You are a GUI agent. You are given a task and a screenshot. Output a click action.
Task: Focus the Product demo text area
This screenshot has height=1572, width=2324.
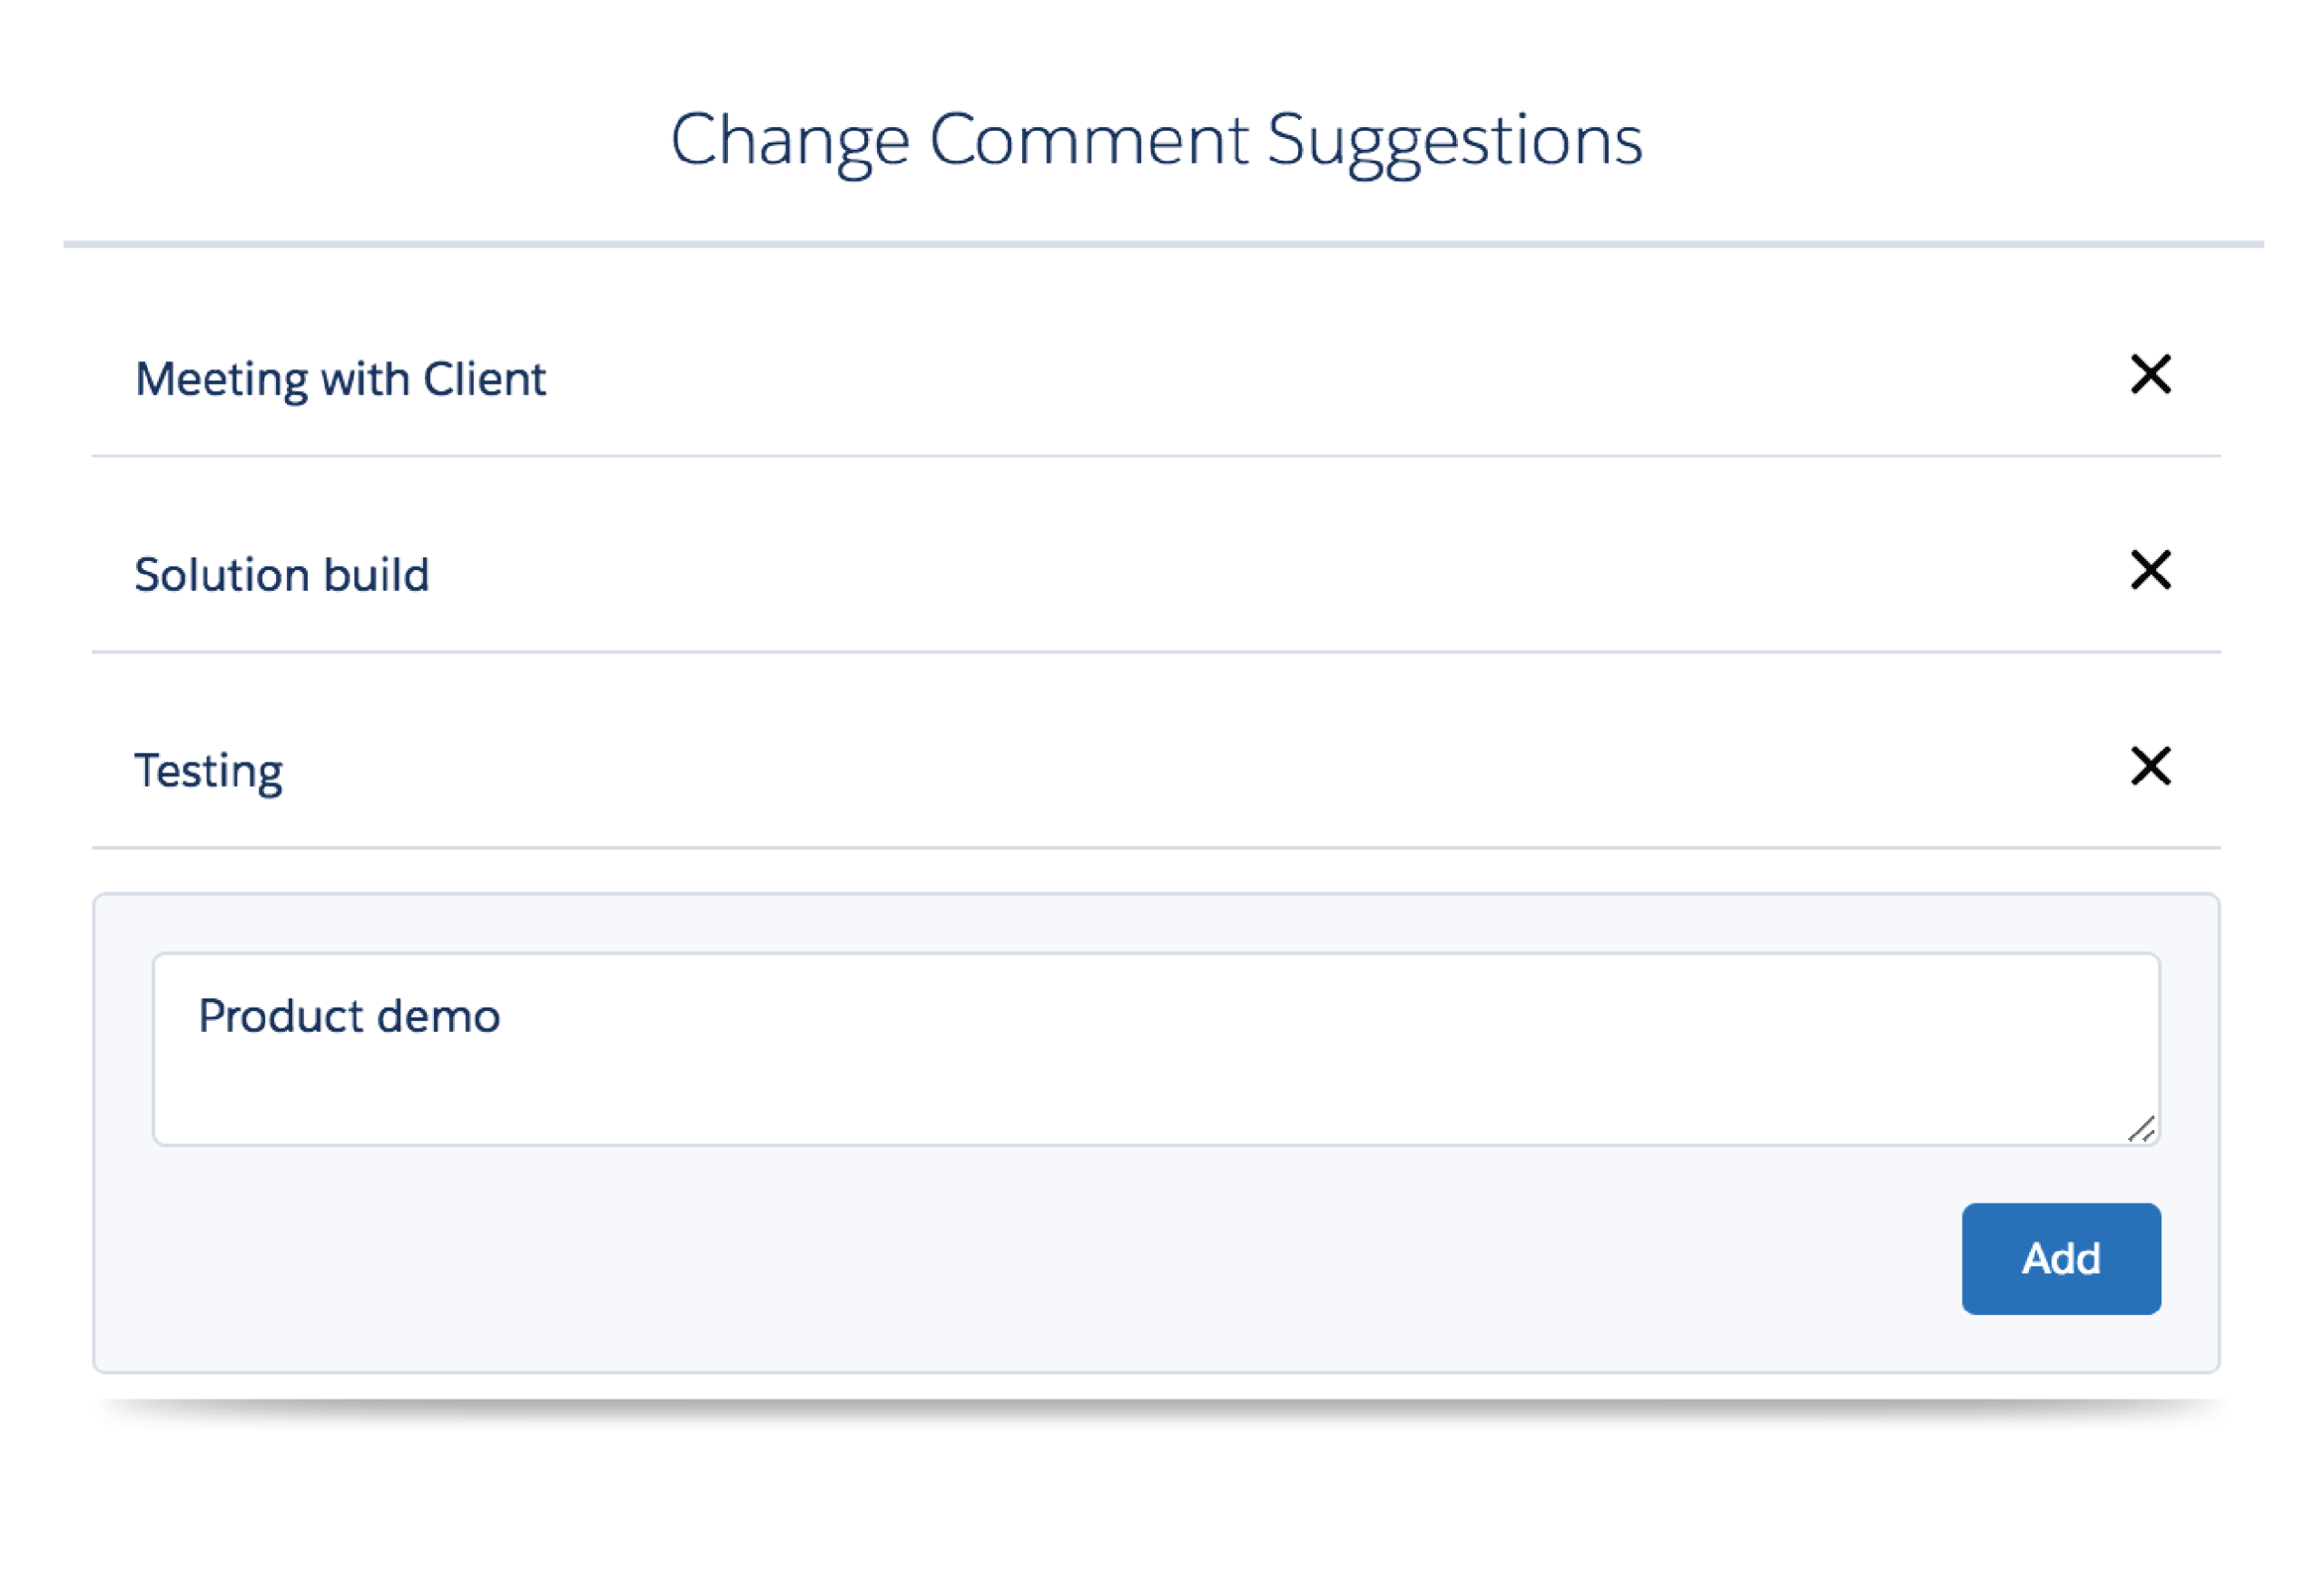(1156, 1049)
